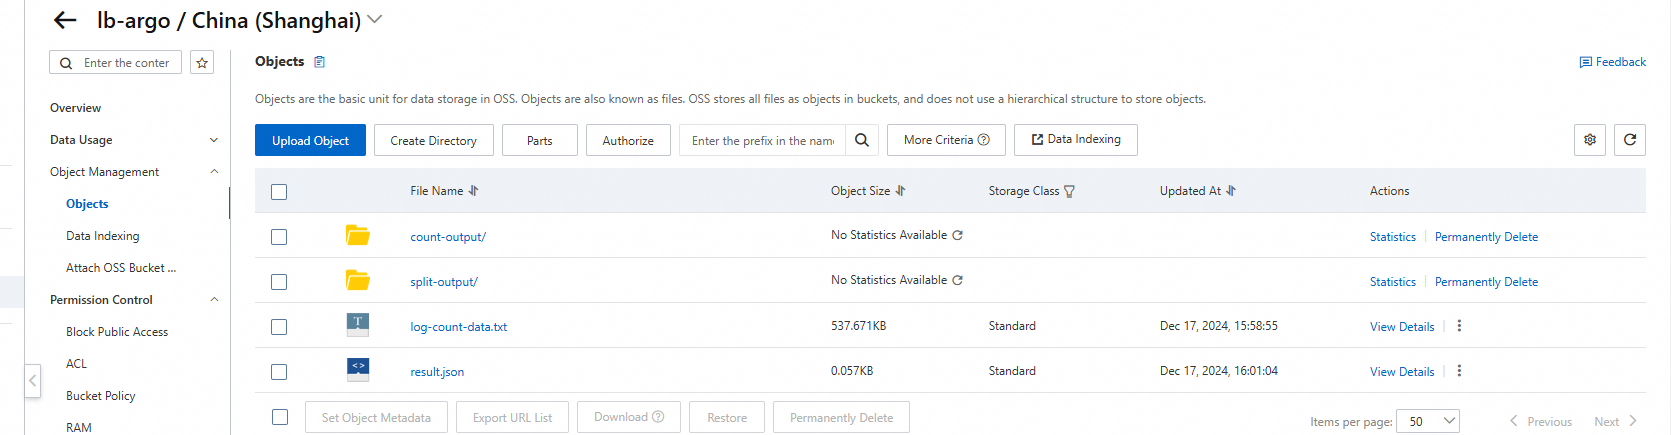The width and height of the screenshot is (1671, 435).
Task: View Details for result.json
Action: point(1402,372)
